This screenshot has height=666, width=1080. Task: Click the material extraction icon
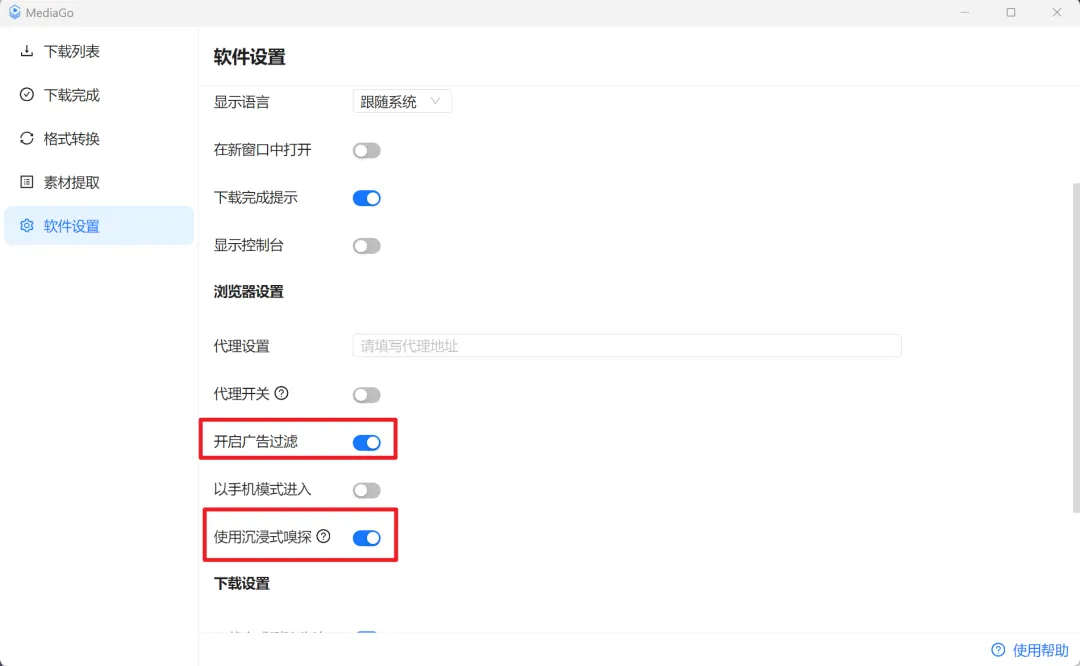tap(27, 182)
